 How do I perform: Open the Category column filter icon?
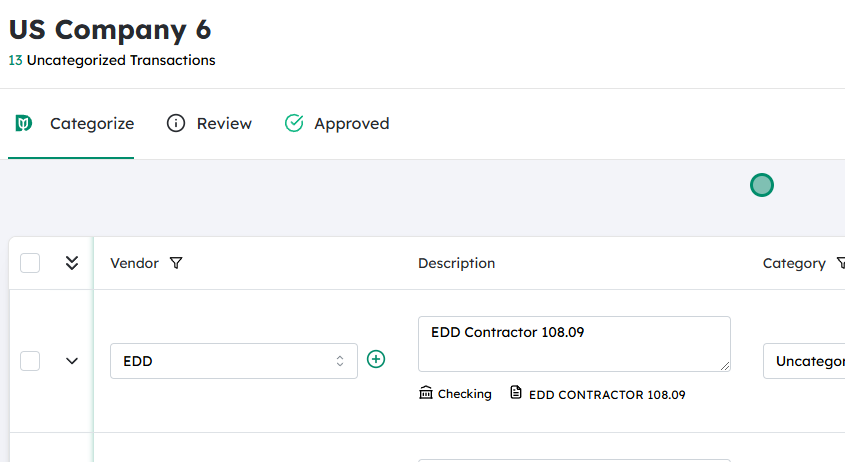coord(838,264)
